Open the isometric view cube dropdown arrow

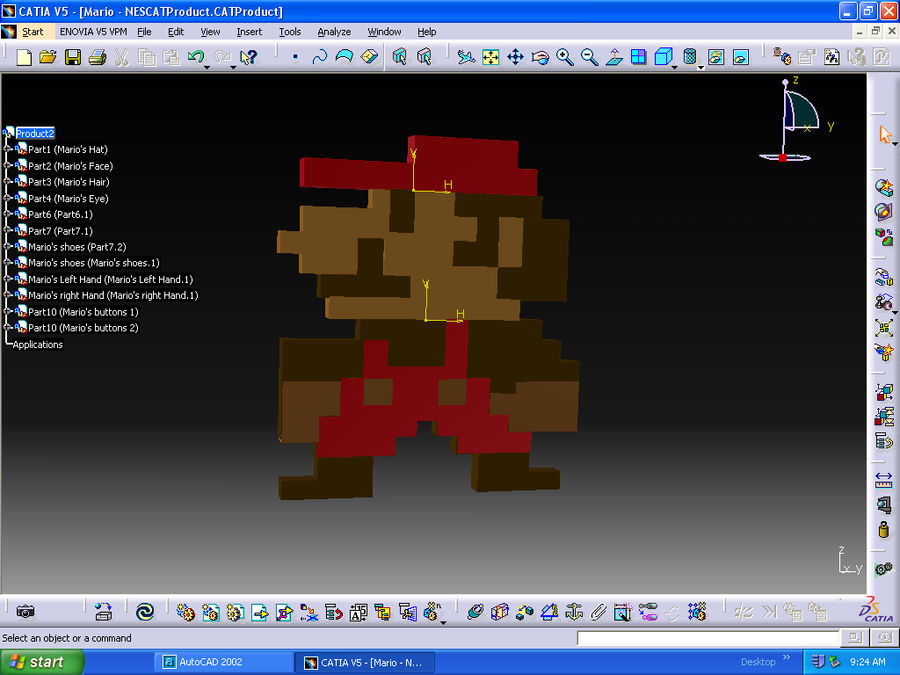(675, 68)
